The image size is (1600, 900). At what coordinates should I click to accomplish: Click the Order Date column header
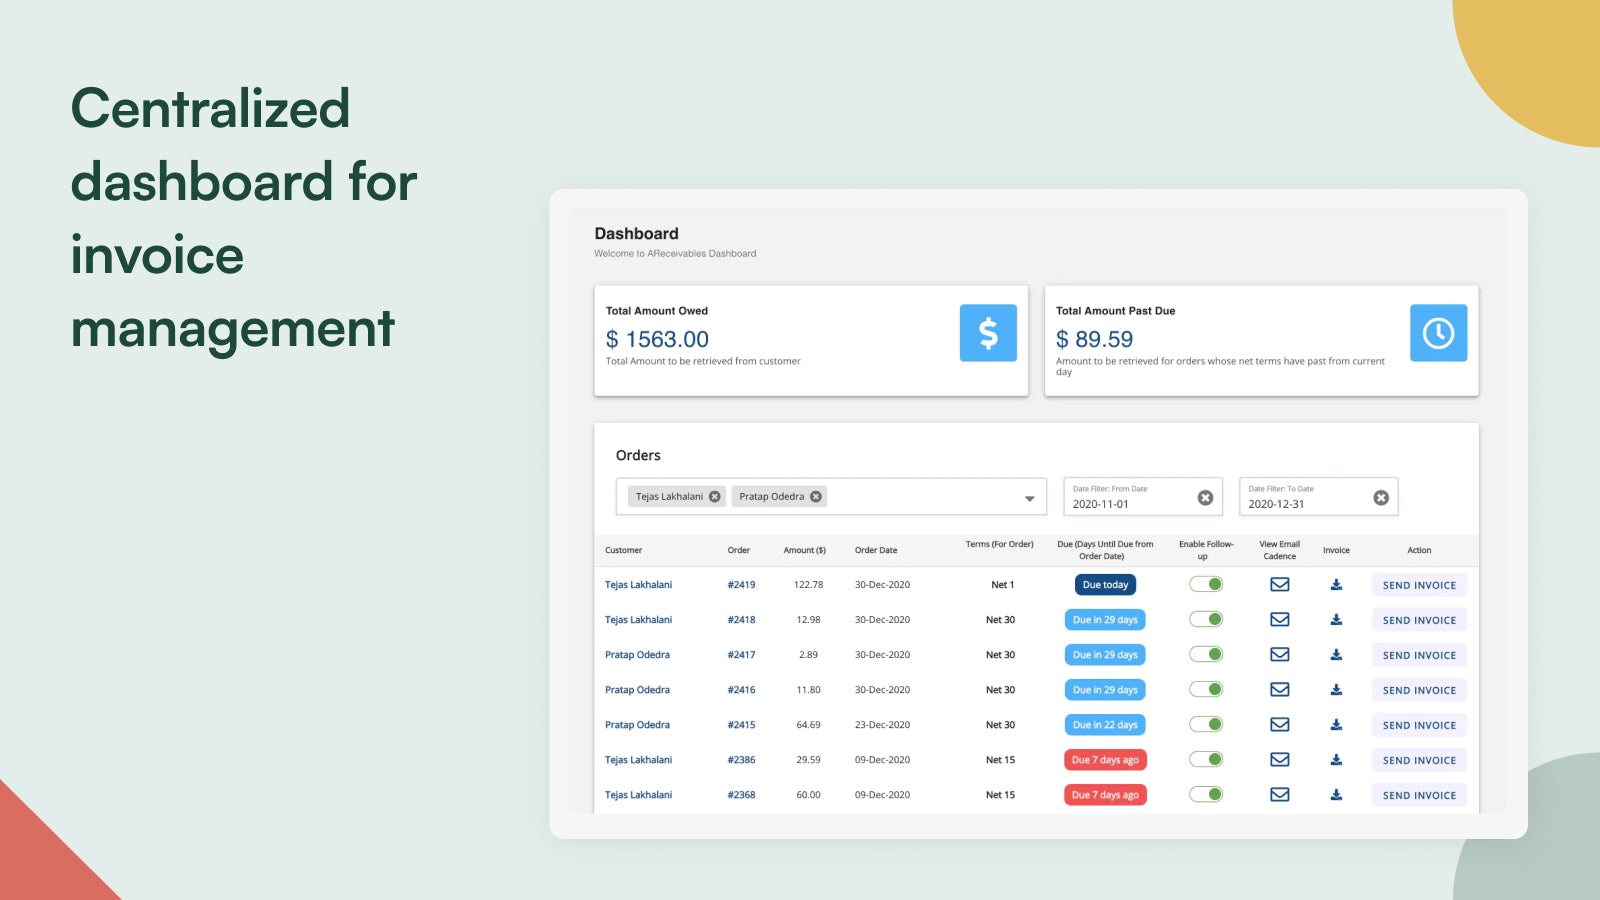(x=876, y=550)
